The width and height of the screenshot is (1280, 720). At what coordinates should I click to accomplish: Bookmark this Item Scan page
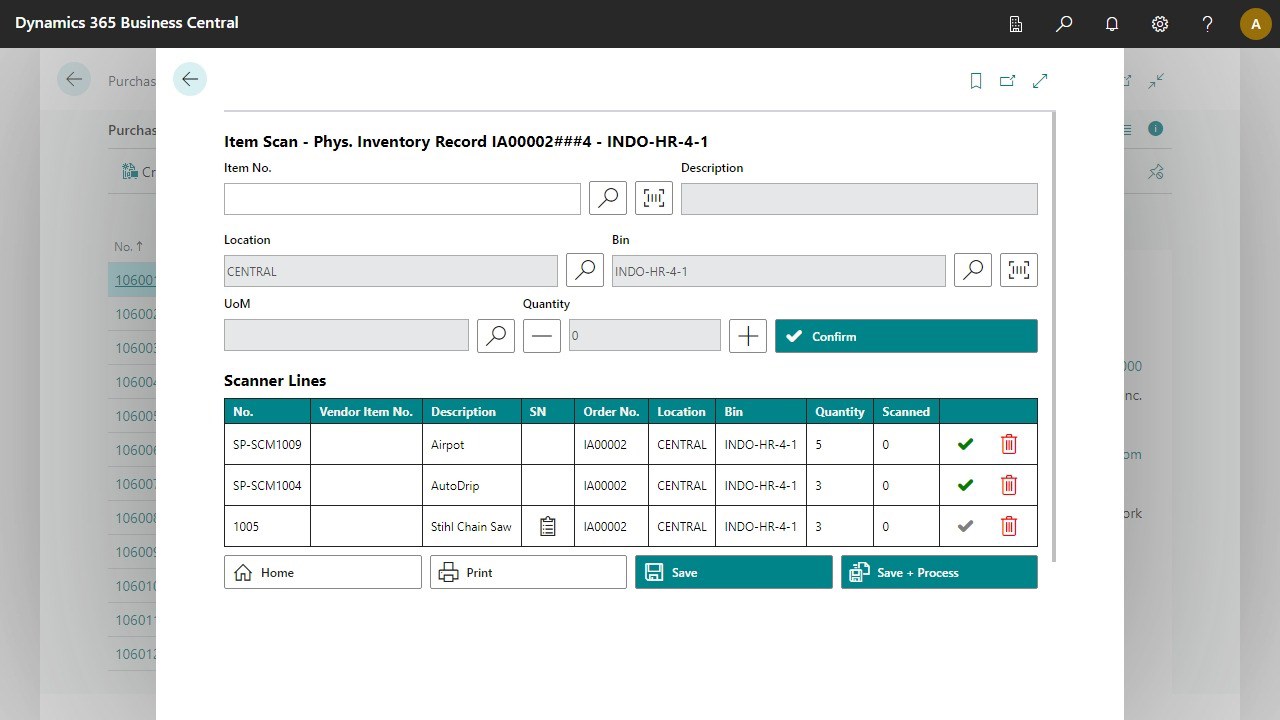click(x=975, y=80)
